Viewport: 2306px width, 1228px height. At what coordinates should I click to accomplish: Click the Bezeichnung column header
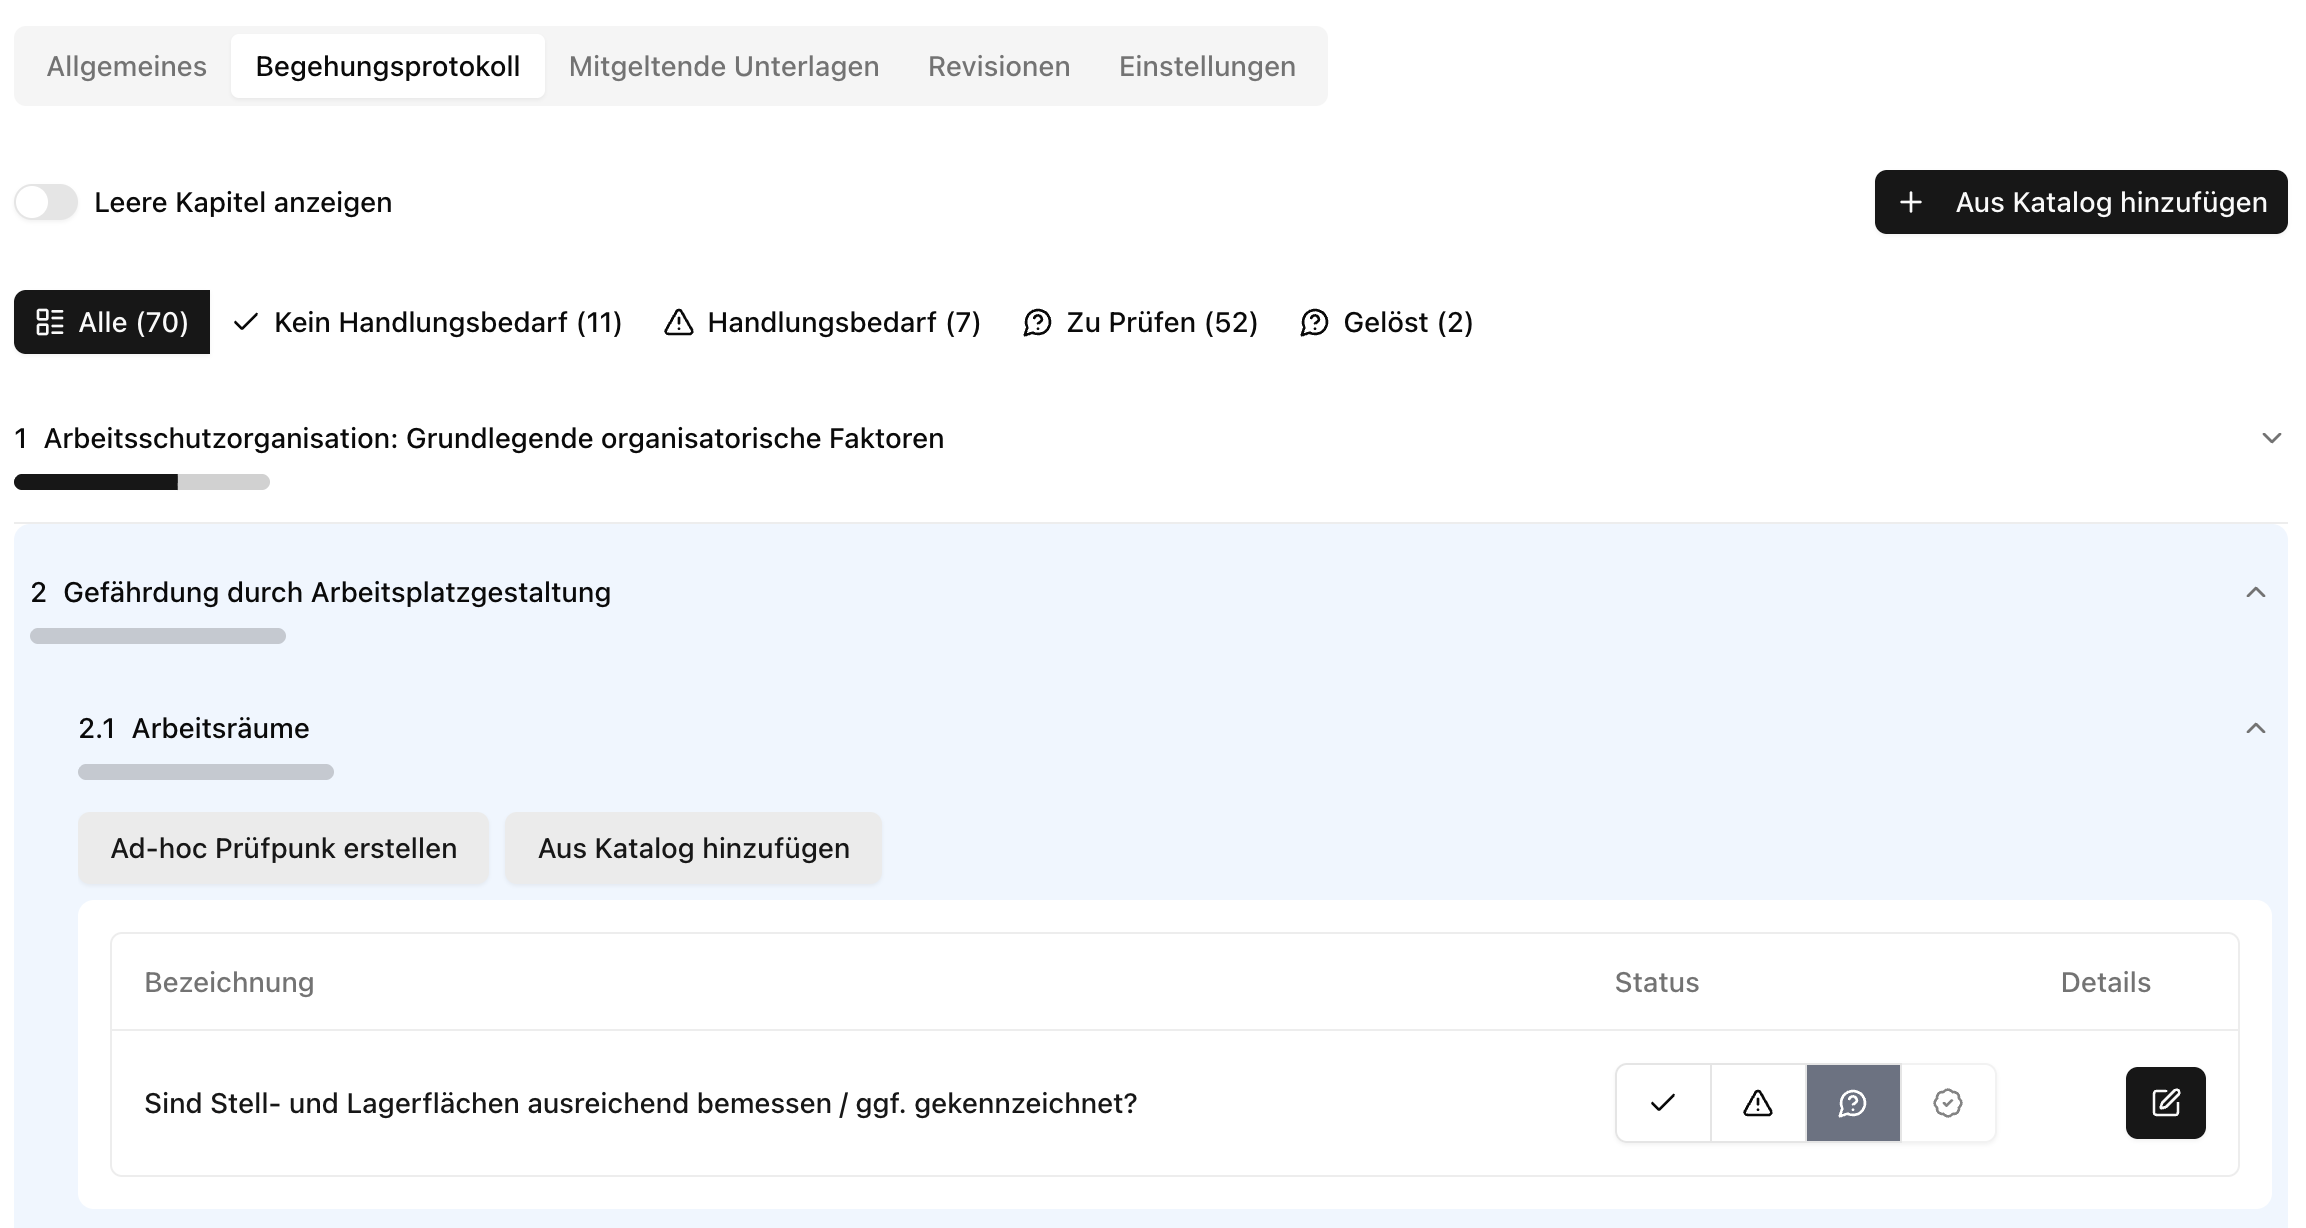click(x=229, y=982)
